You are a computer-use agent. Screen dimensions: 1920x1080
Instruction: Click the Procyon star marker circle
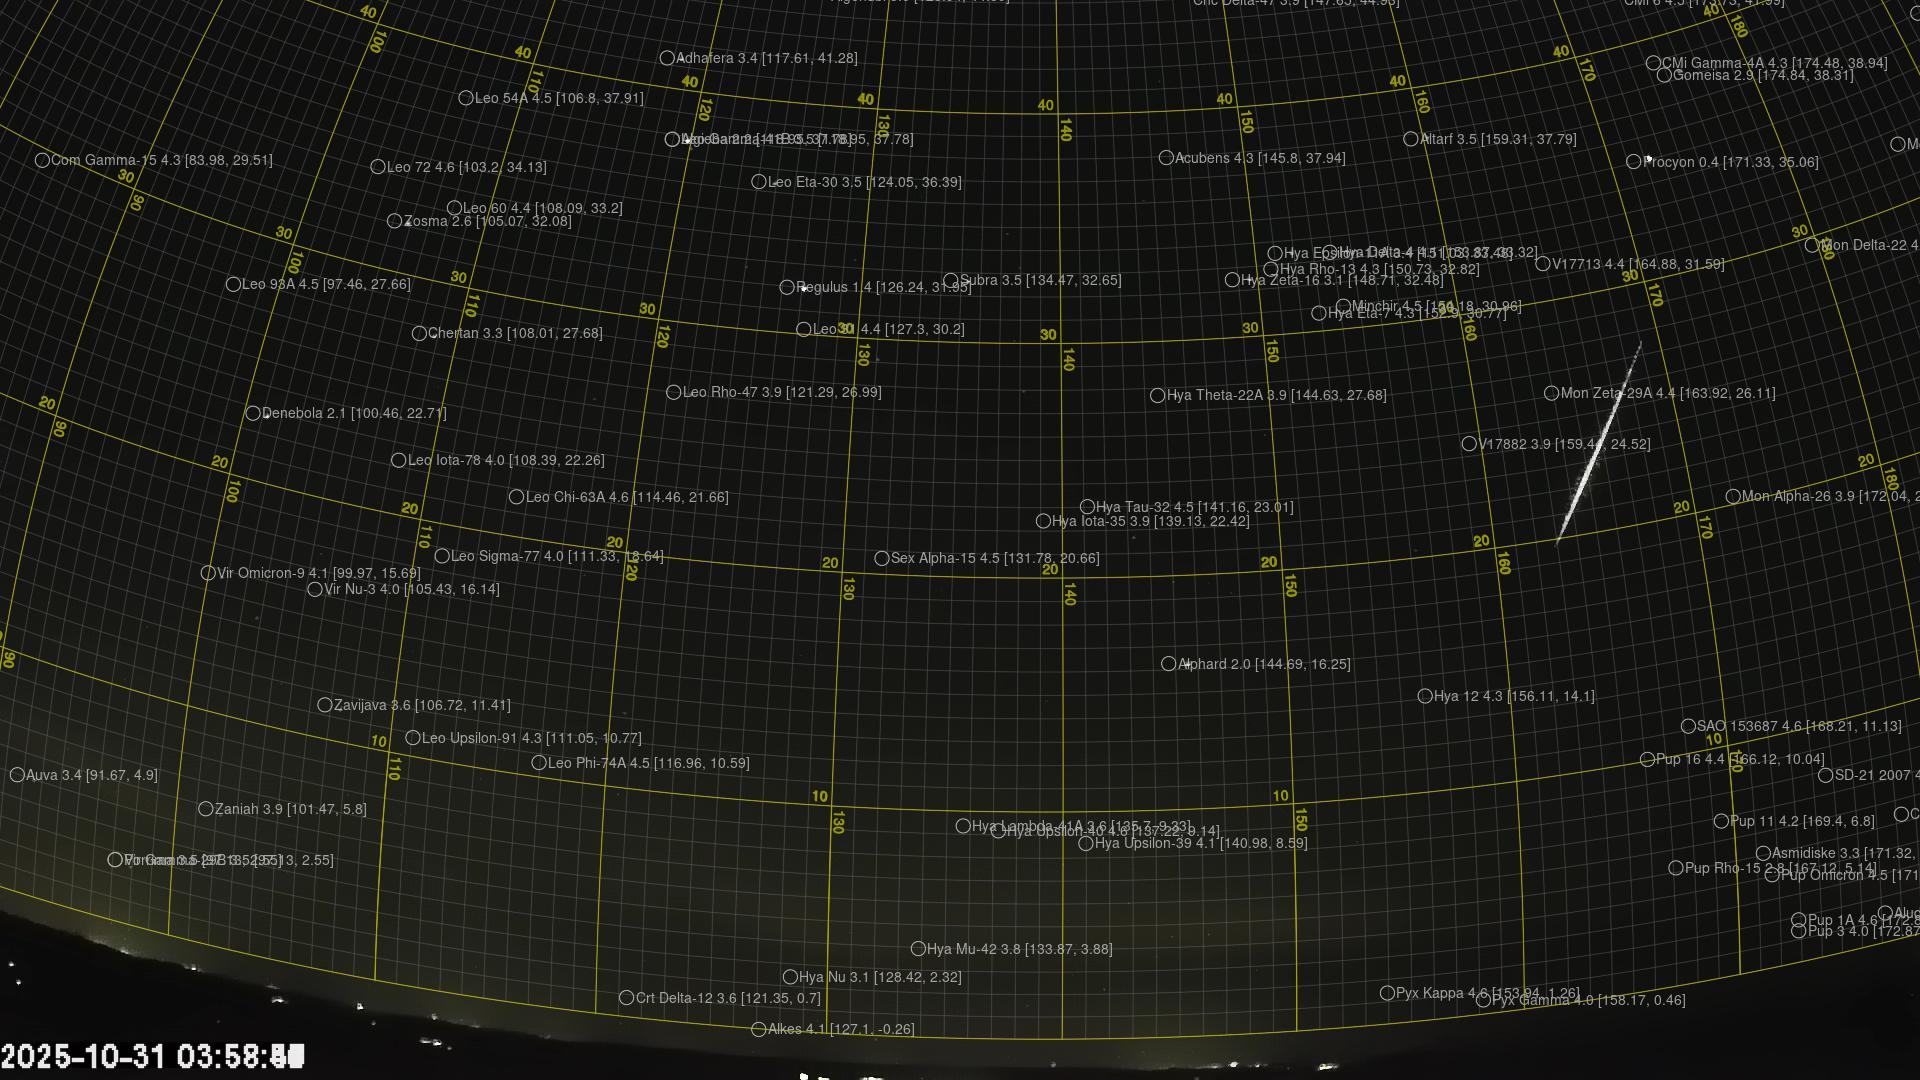point(1633,162)
